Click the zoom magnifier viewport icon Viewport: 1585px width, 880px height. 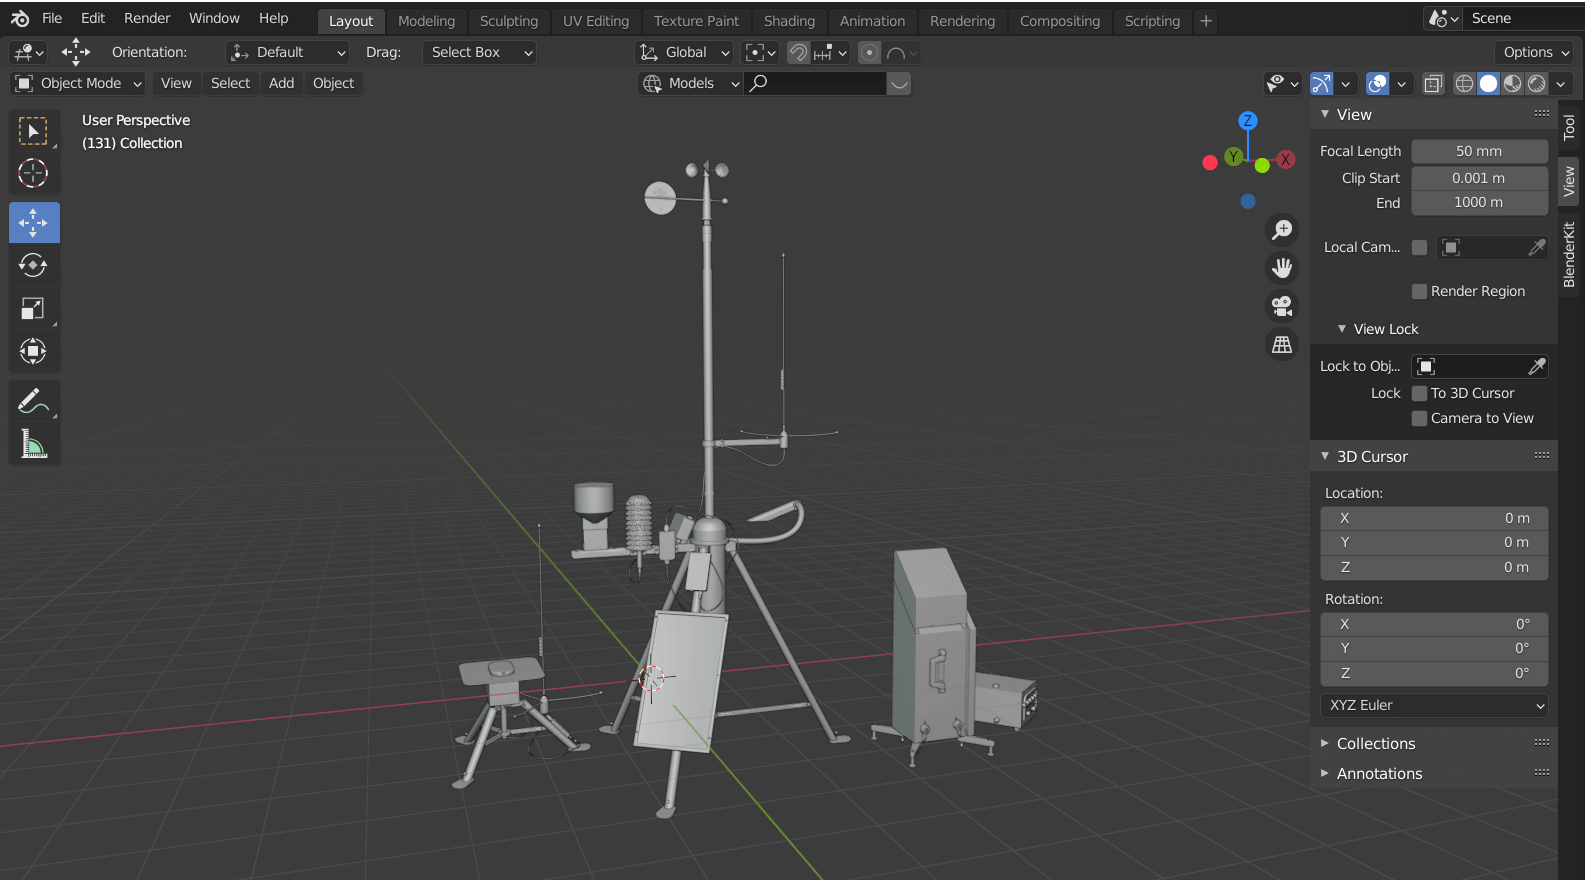1282,230
